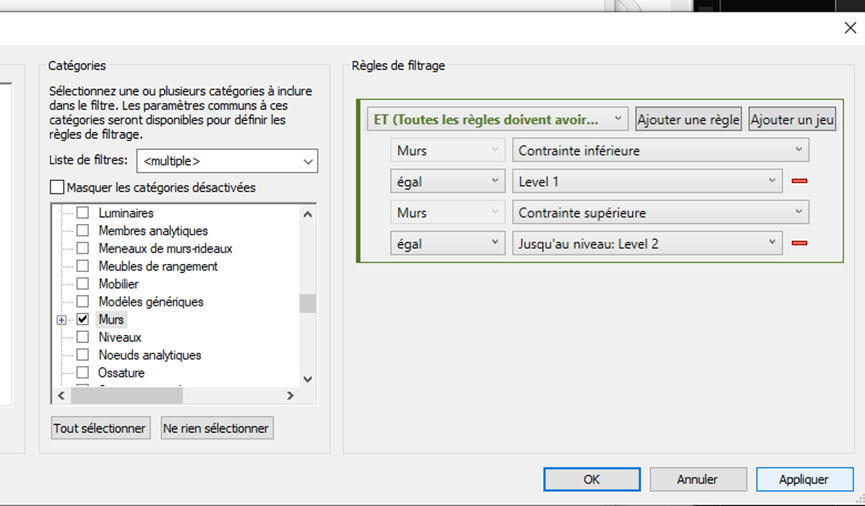
Task: Click the category list scroll down arrow
Action: (308, 379)
